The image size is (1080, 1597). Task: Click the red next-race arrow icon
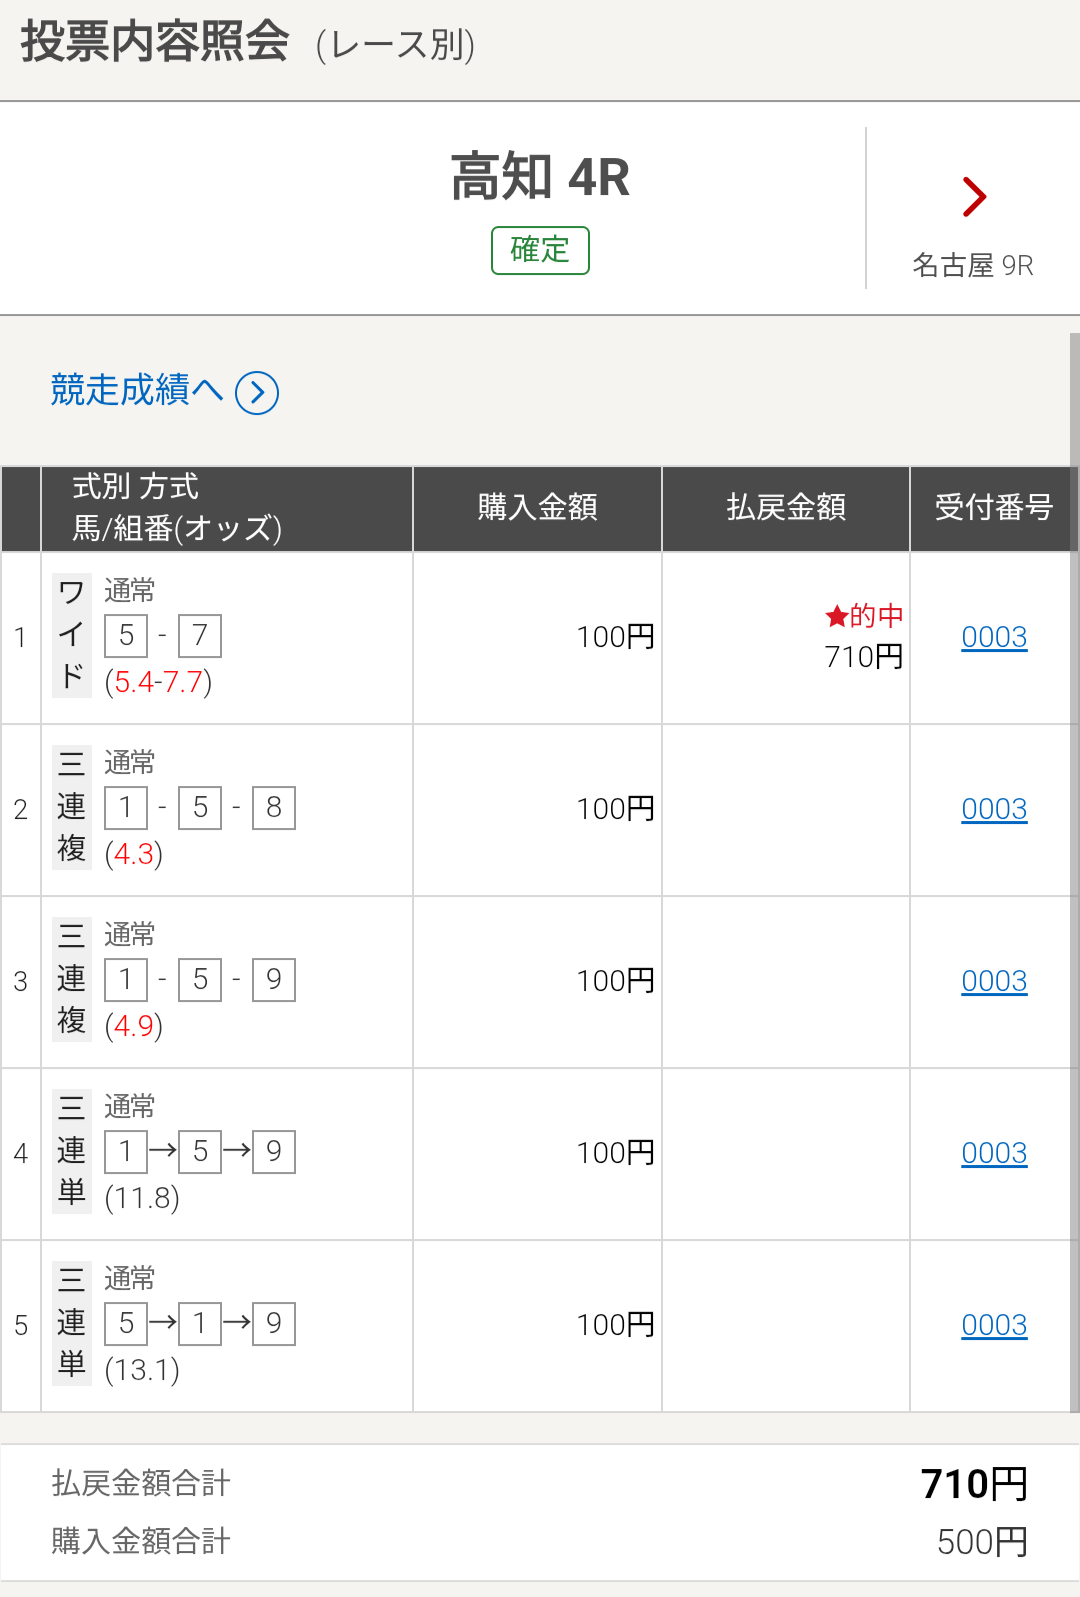(974, 197)
